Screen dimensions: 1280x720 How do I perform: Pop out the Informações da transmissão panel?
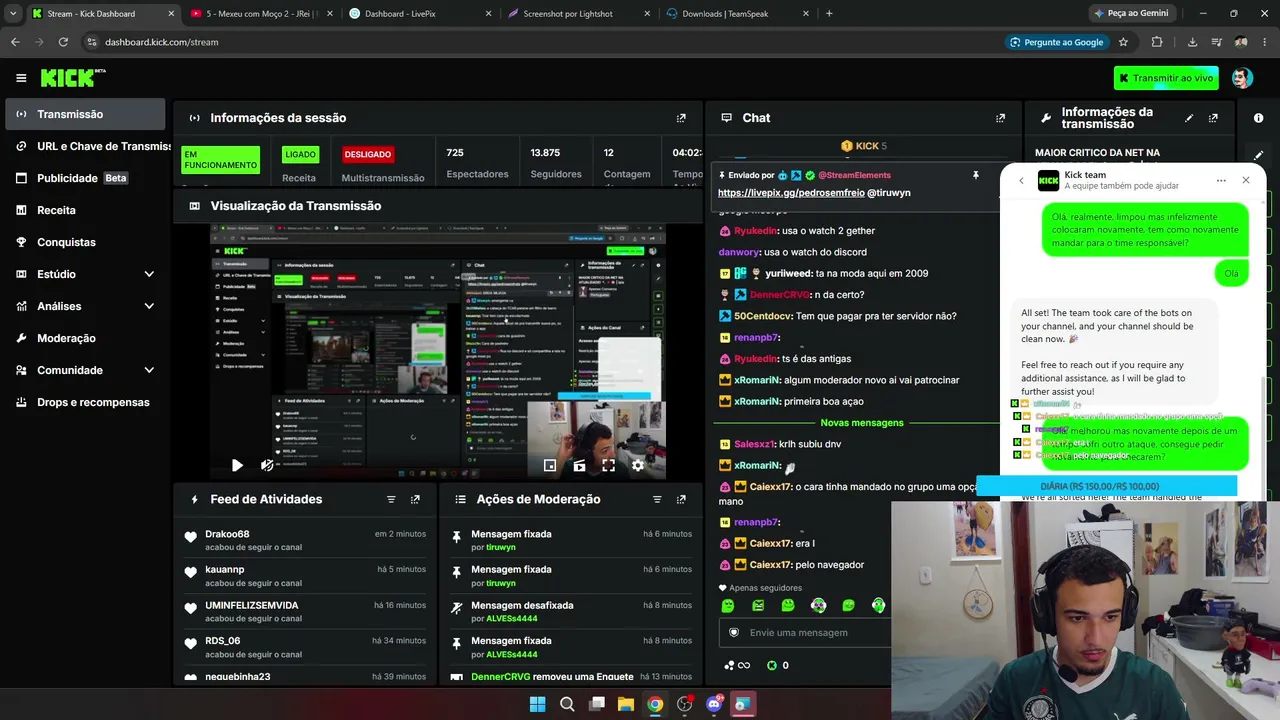pyautogui.click(x=1213, y=118)
